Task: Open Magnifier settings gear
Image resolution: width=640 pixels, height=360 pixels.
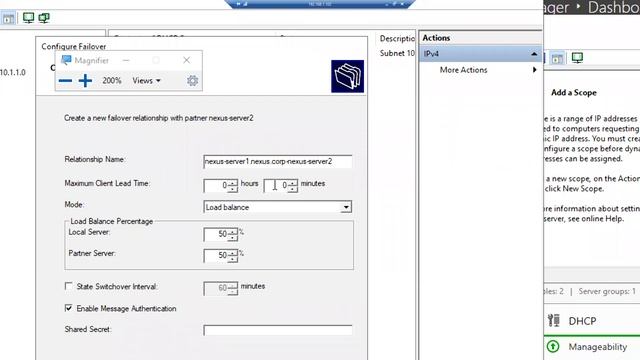Action: point(192,80)
